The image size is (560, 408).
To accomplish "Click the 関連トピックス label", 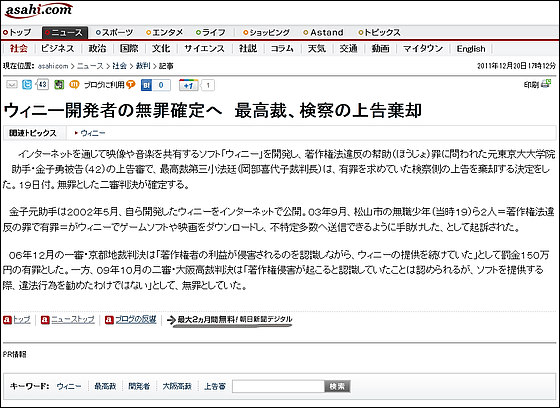I will (33, 133).
